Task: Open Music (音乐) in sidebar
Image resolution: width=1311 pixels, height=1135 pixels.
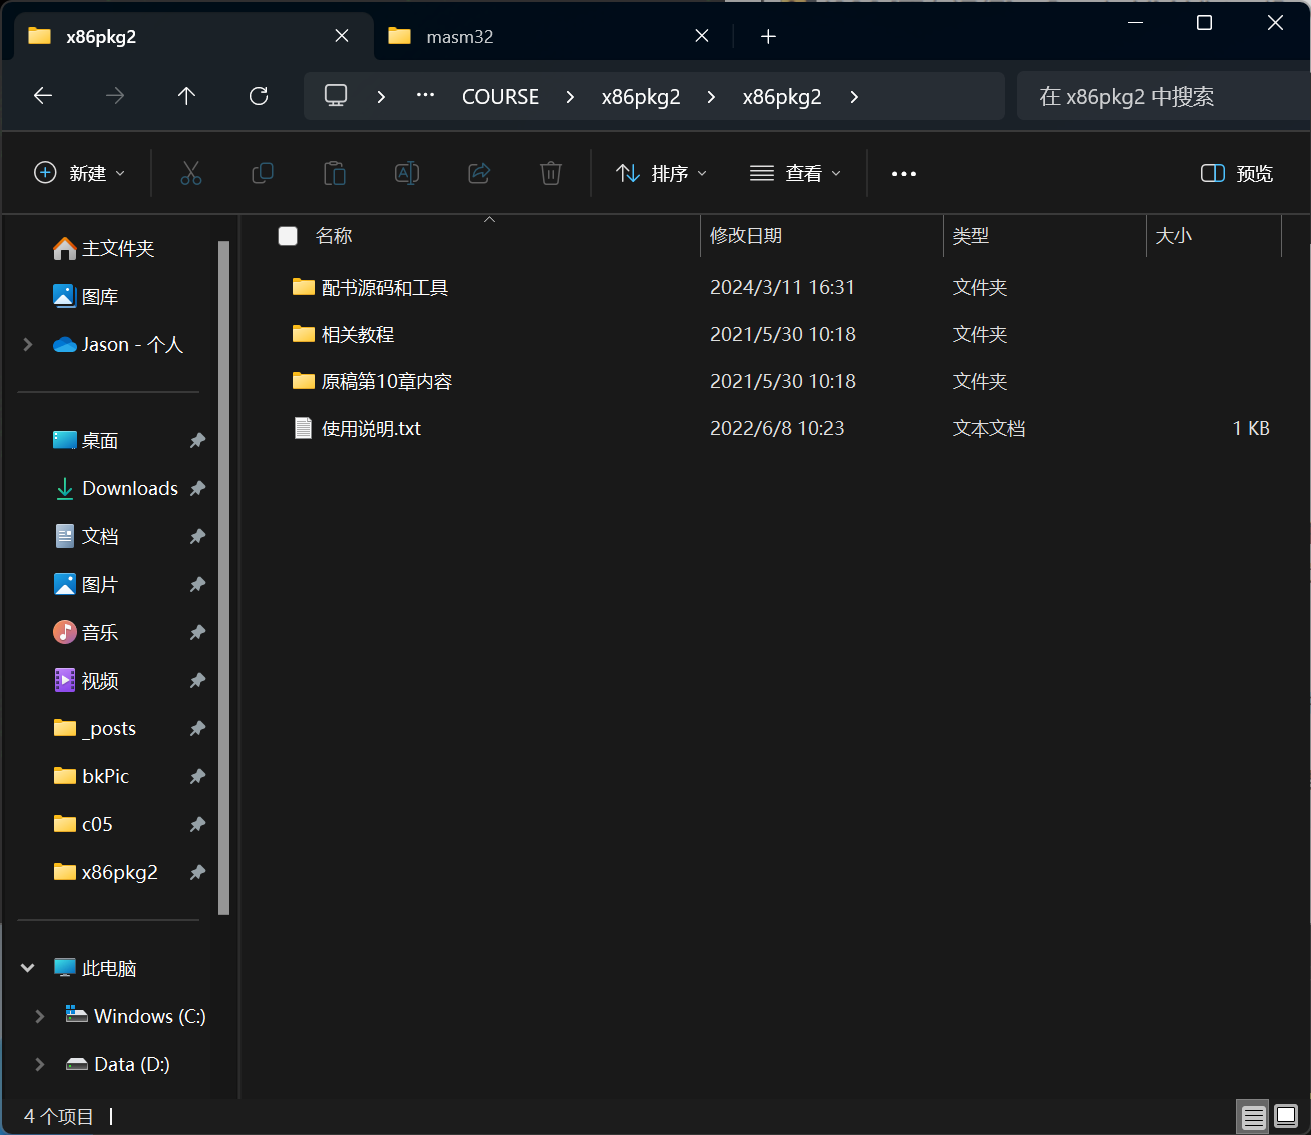Action: pyautogui.click(x=100, y=632)
